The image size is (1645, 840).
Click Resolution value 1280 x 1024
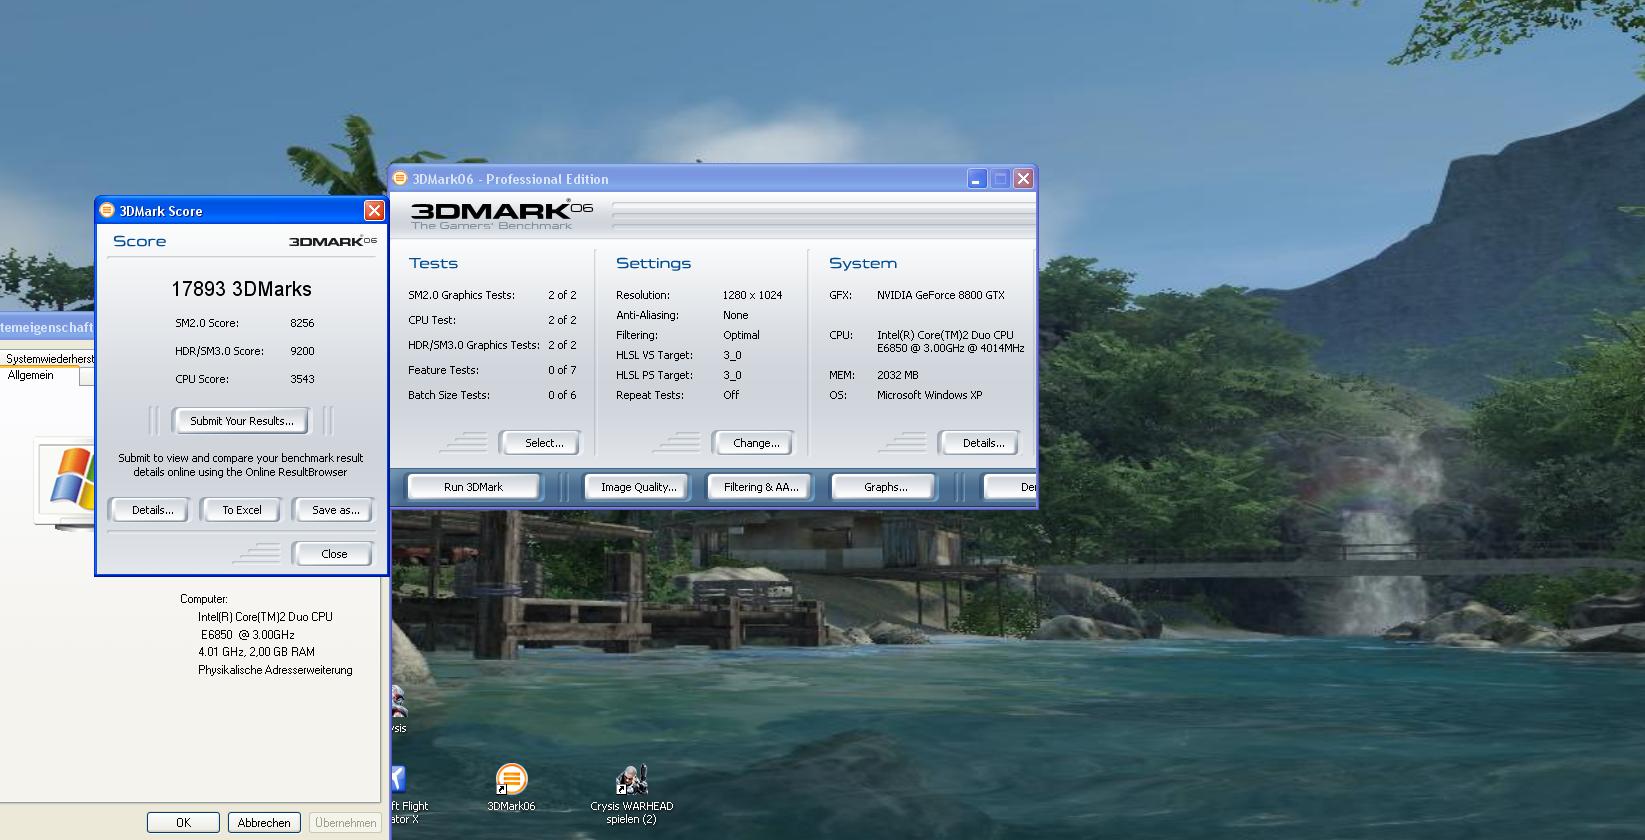click(752, 295)
